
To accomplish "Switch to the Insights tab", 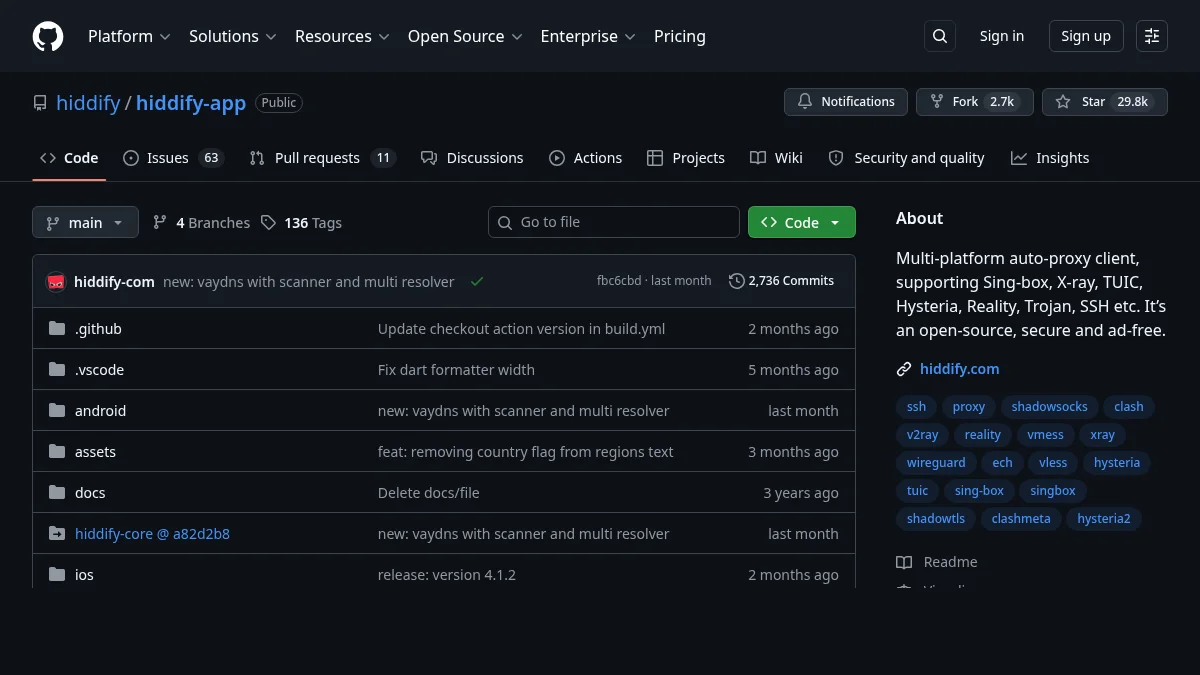I will 1050,158.
